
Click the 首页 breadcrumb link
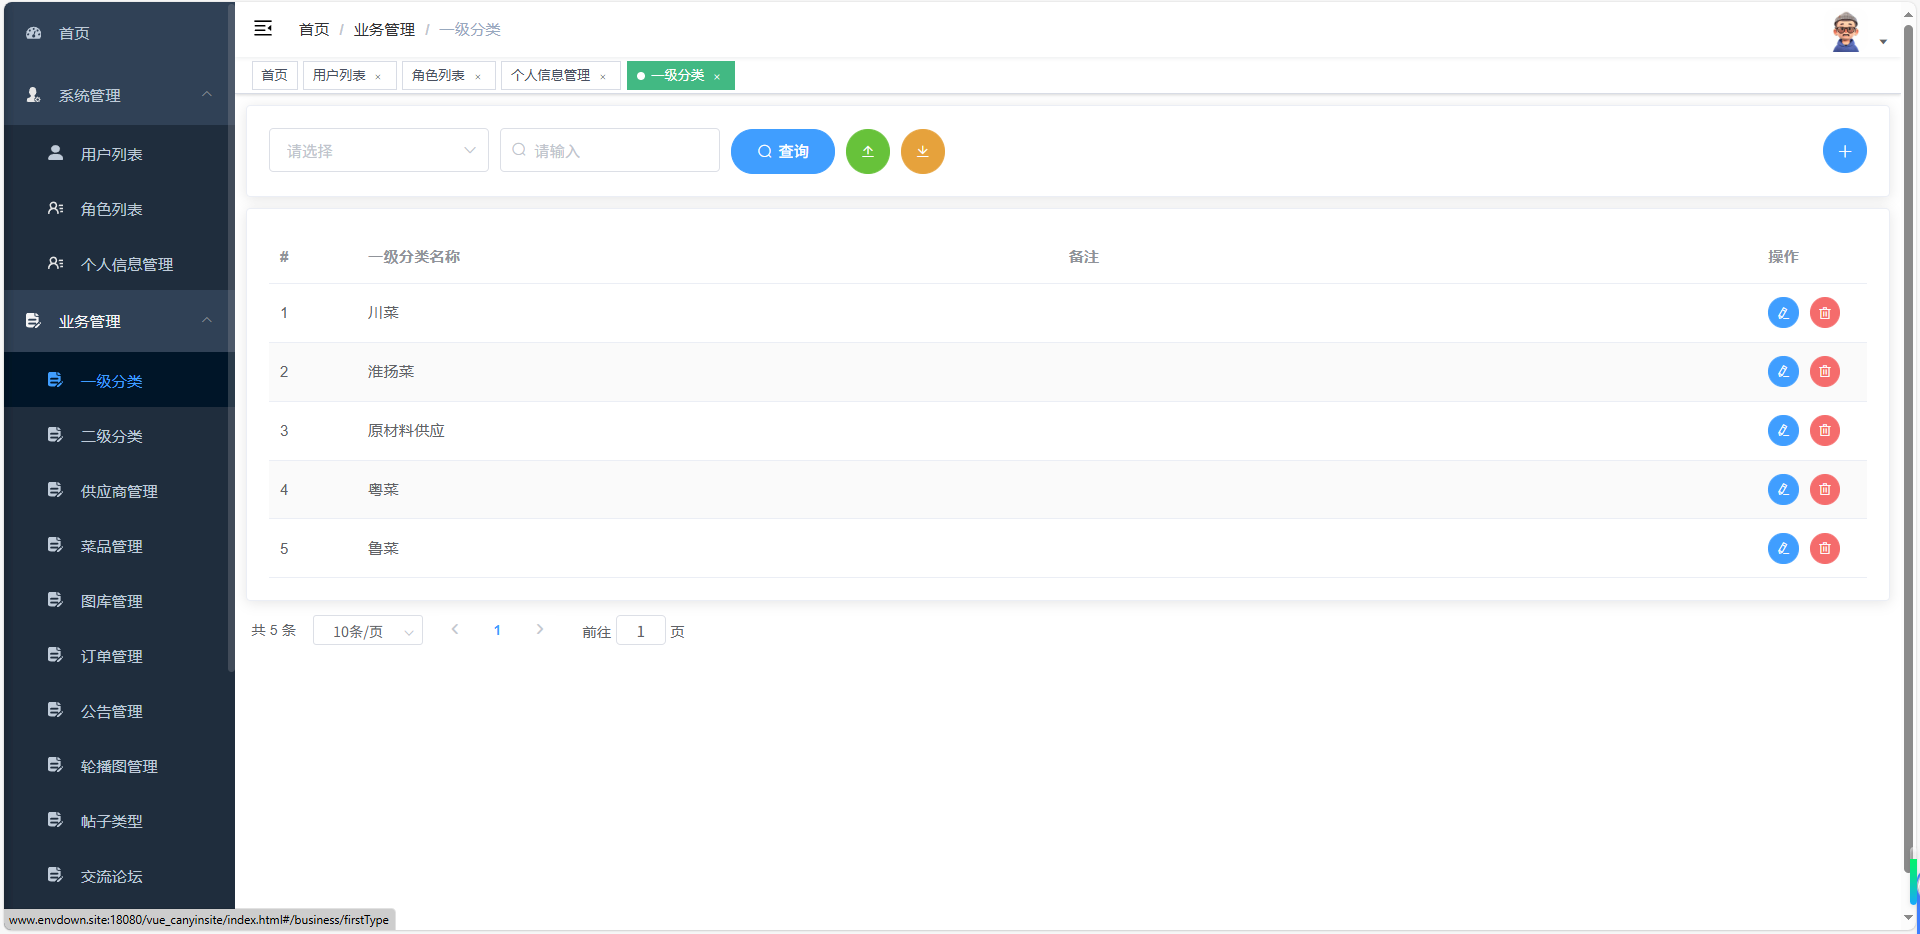tap(312, 29)
